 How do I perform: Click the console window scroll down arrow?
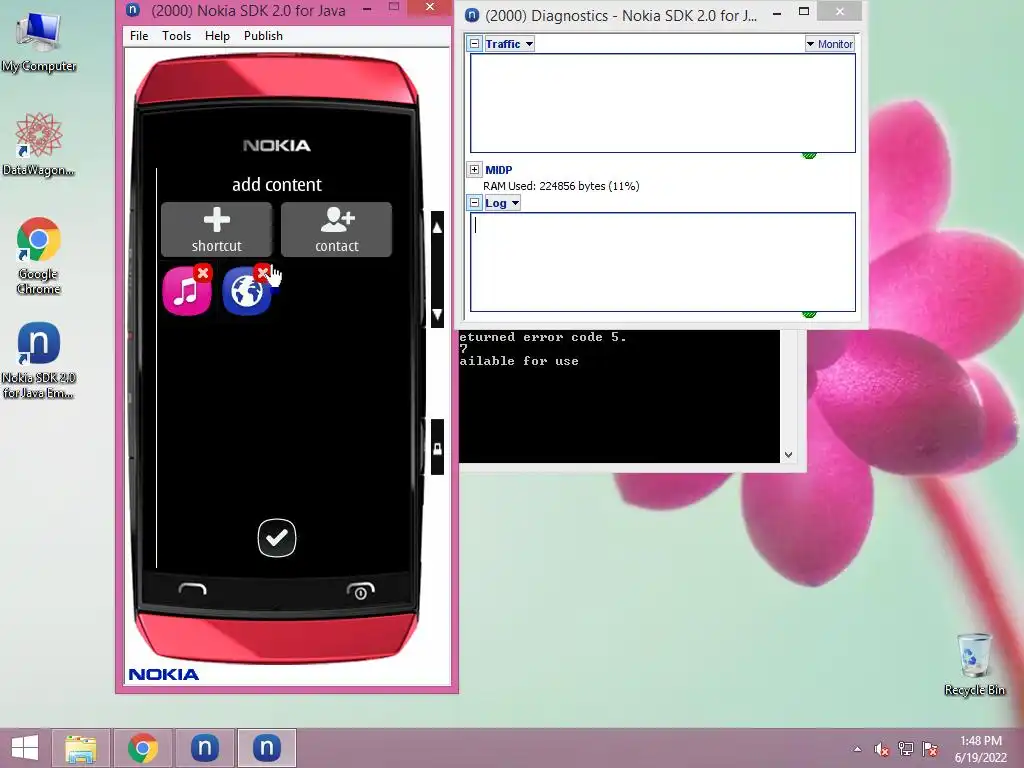(788, 455)
